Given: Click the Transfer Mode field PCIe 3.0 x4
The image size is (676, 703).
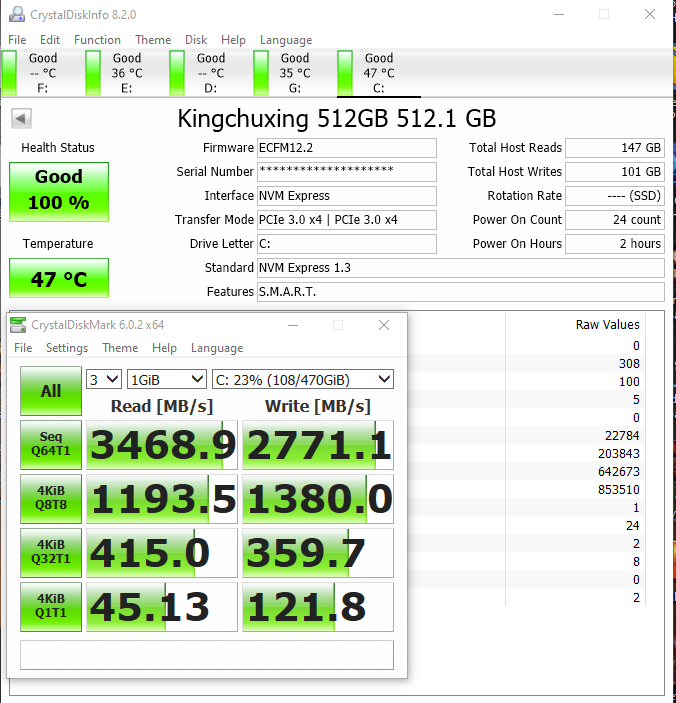Looking at the screenshot, I should coord(347,220).
